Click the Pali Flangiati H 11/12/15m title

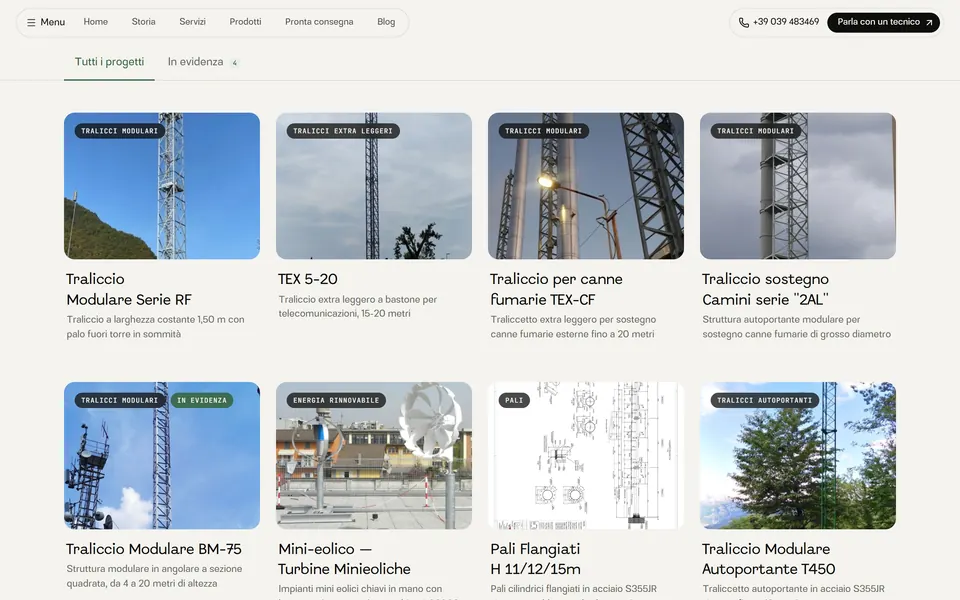(535, 559)
